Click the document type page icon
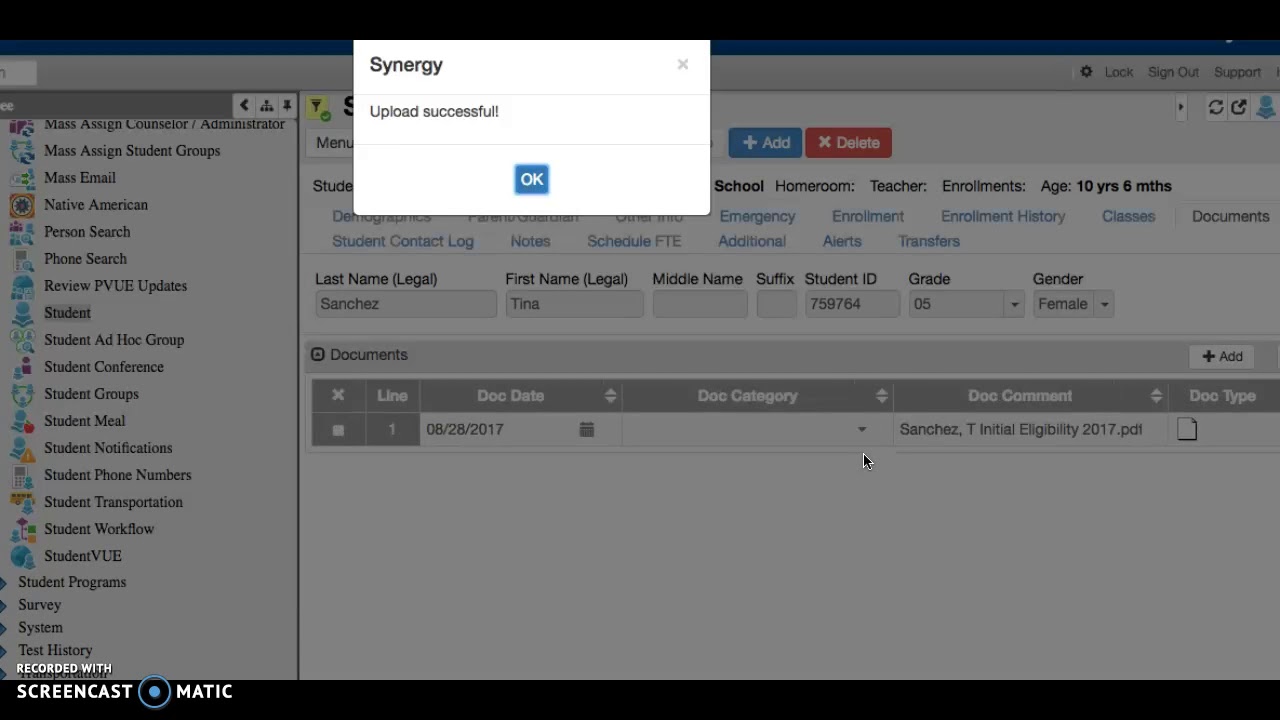1280x720 pixels. pos(1187,430)
